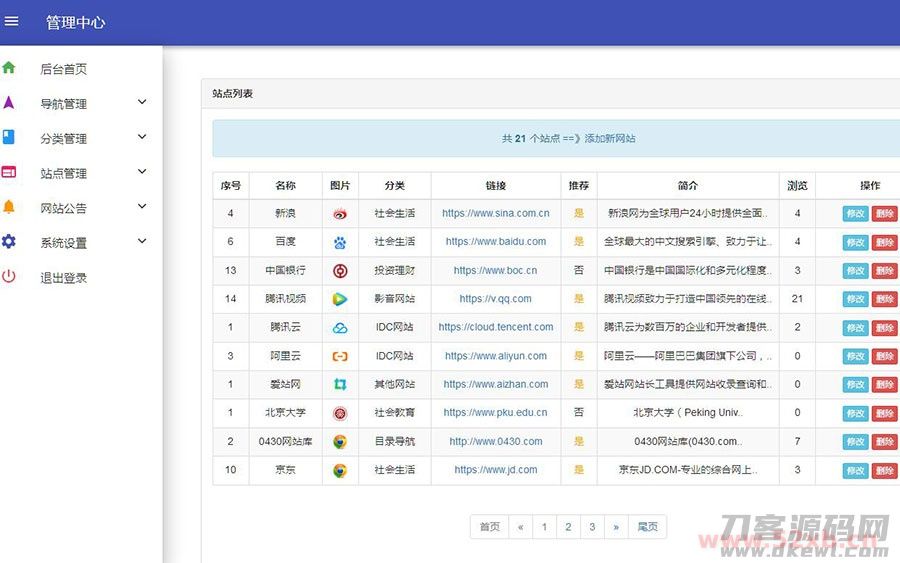Click the system settings gear icon
This screenshot has height=563, width=900.
[9, 242]
